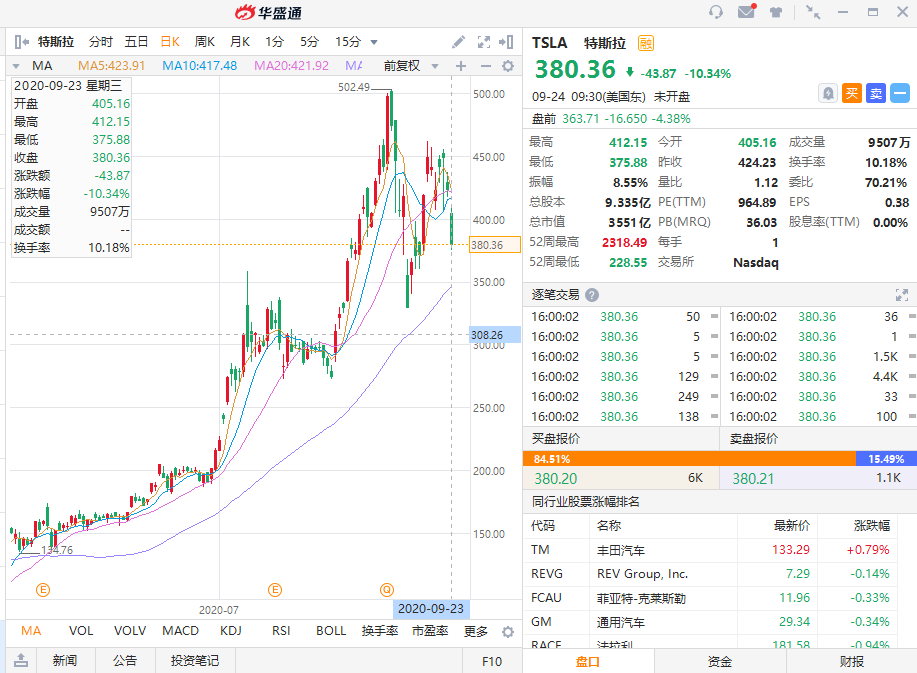Image resolution: width=917 pixels, height=673 pixels.
Task: Switch to 盘口 tab
Action: click(588, 661)
